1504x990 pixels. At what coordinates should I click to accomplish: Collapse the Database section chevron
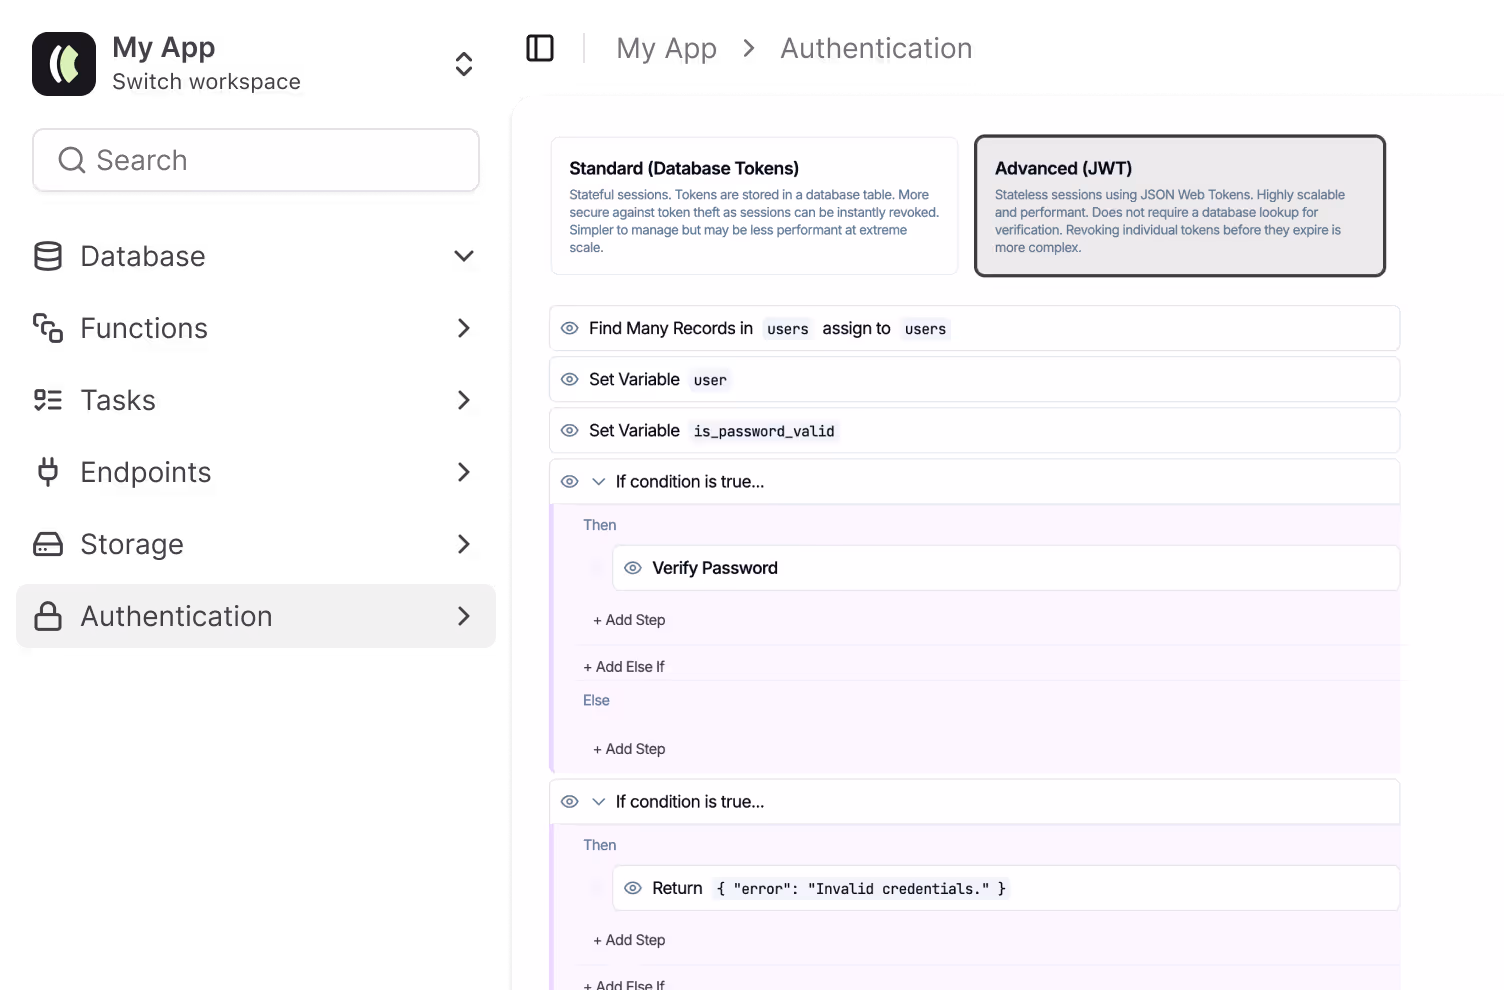[x=464, y=256]
